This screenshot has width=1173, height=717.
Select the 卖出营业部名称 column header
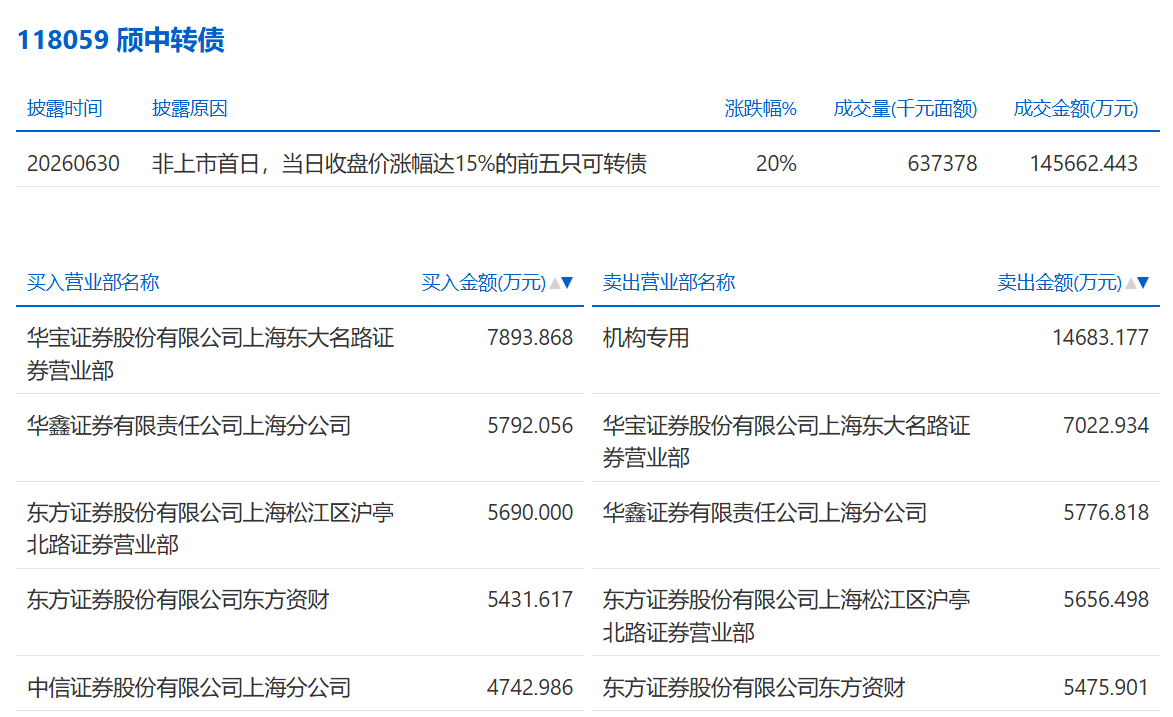tap(669, 282)
